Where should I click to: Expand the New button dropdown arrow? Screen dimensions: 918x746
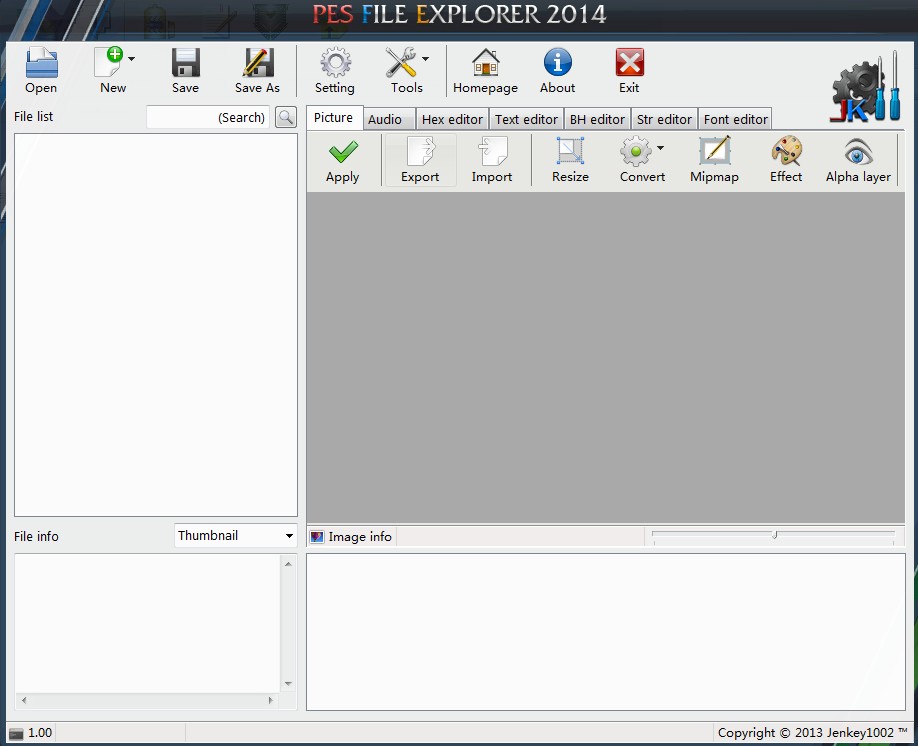(131, 59)
